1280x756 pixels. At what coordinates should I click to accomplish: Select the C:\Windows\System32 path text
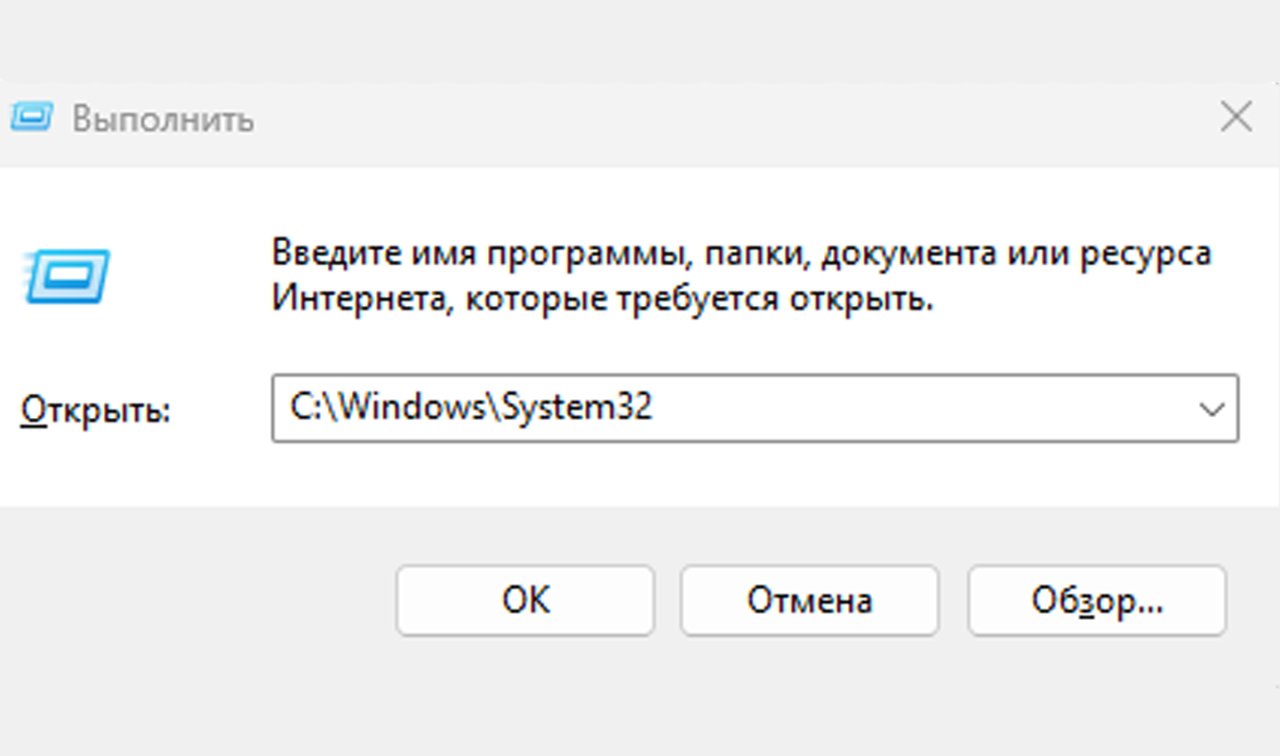coord(470,408)
